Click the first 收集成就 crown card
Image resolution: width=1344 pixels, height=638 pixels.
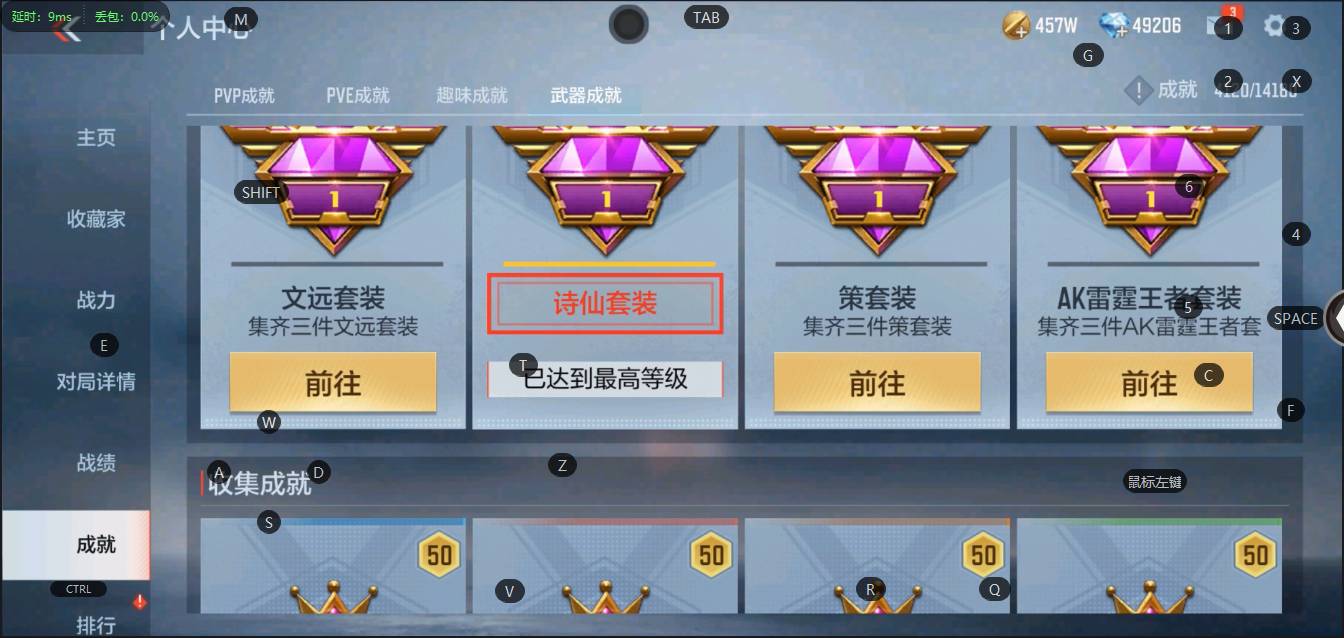[x=333, y=565]
